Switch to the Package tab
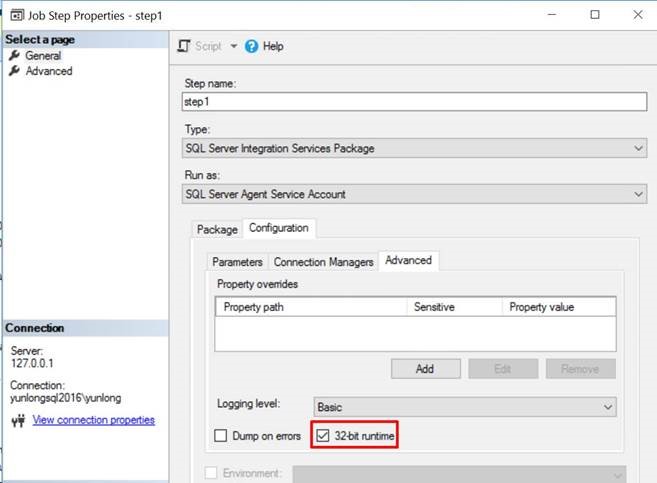Viewport: 657px width, 483px height. pos(216,229)
